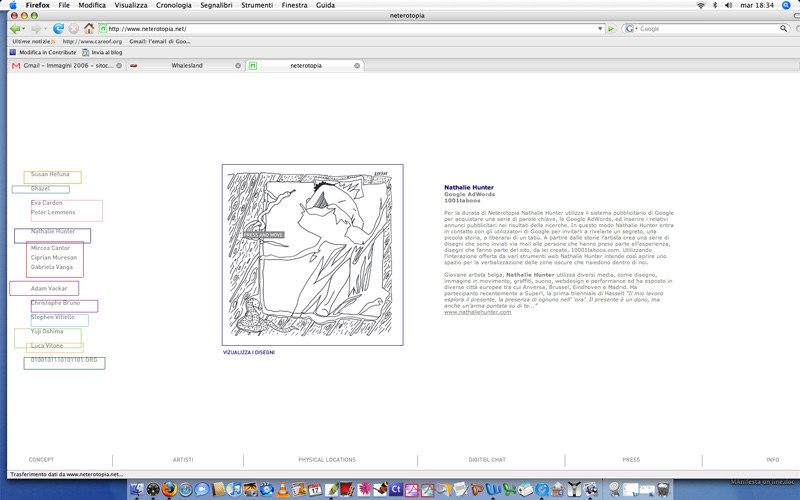The image size is (800, 500).
Task: Open Spotlight search icon in the menu bar
Action: click(x=786, y=5)
